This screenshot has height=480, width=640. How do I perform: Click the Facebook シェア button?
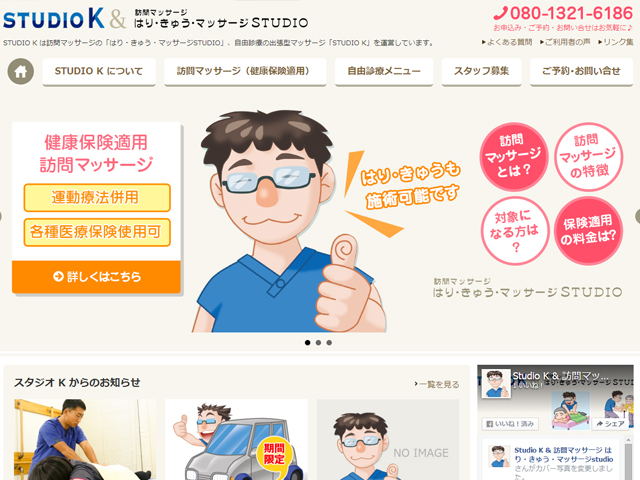click(610, 424)
